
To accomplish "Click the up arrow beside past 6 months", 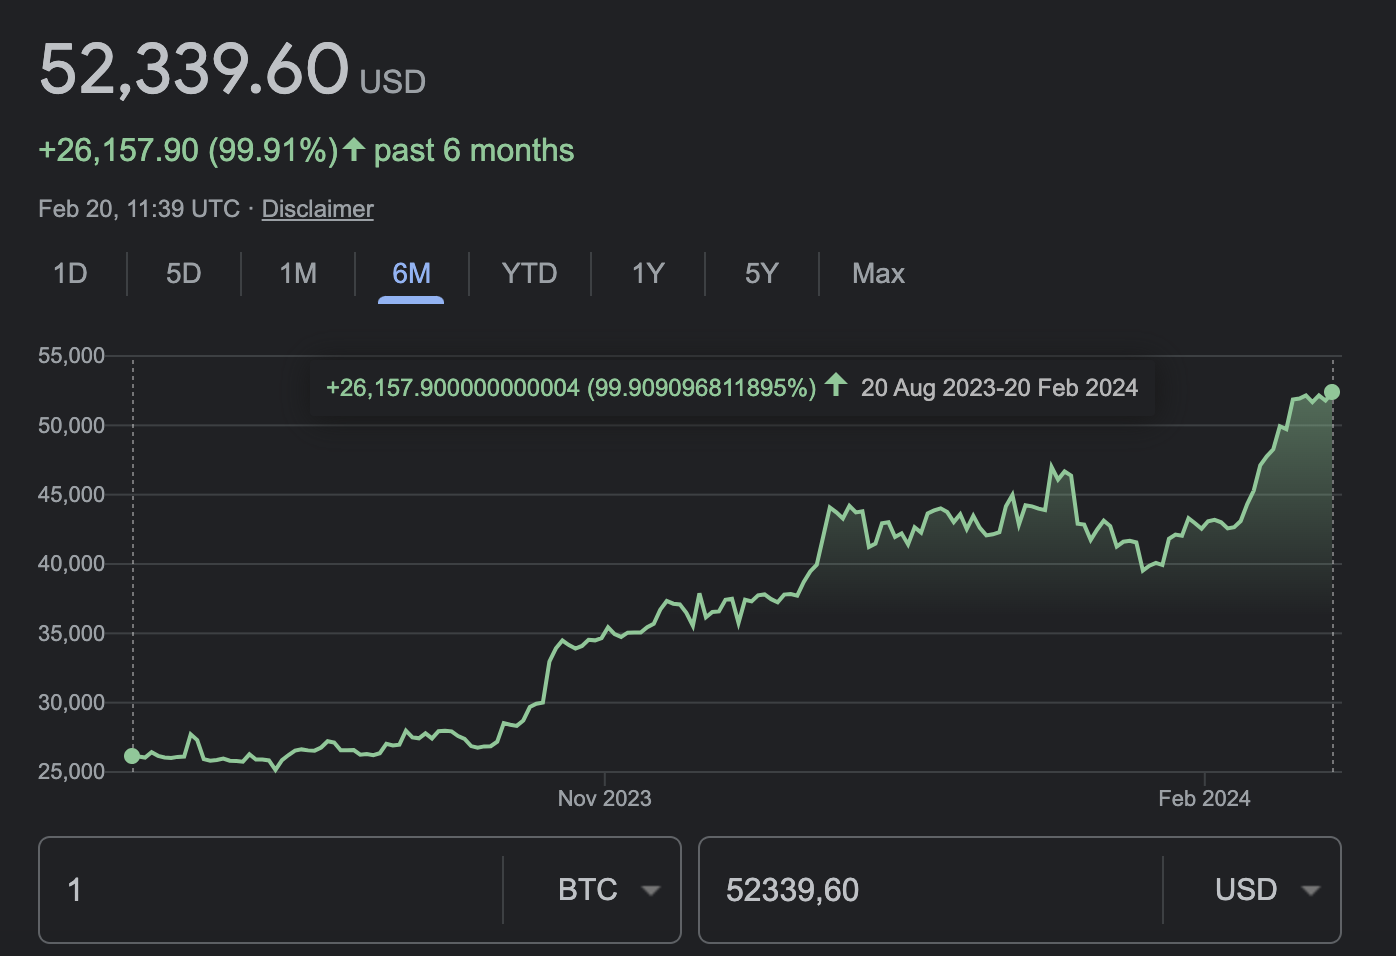I will pos(354,149).
